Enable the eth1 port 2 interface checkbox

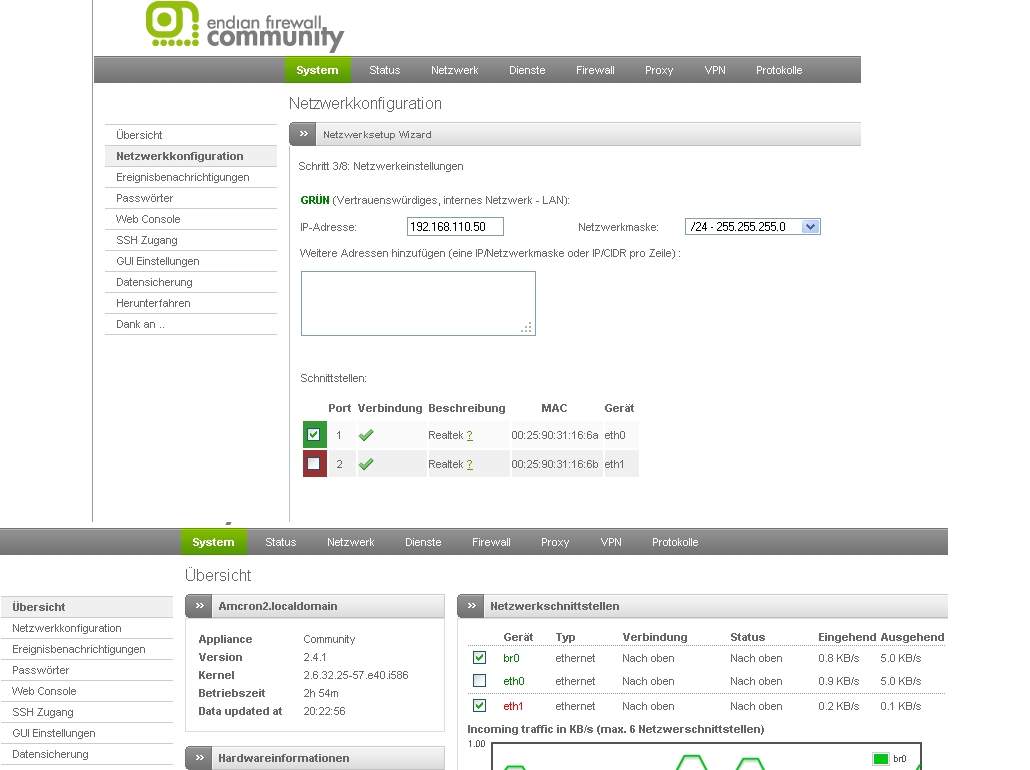click(x=314, y=464)
